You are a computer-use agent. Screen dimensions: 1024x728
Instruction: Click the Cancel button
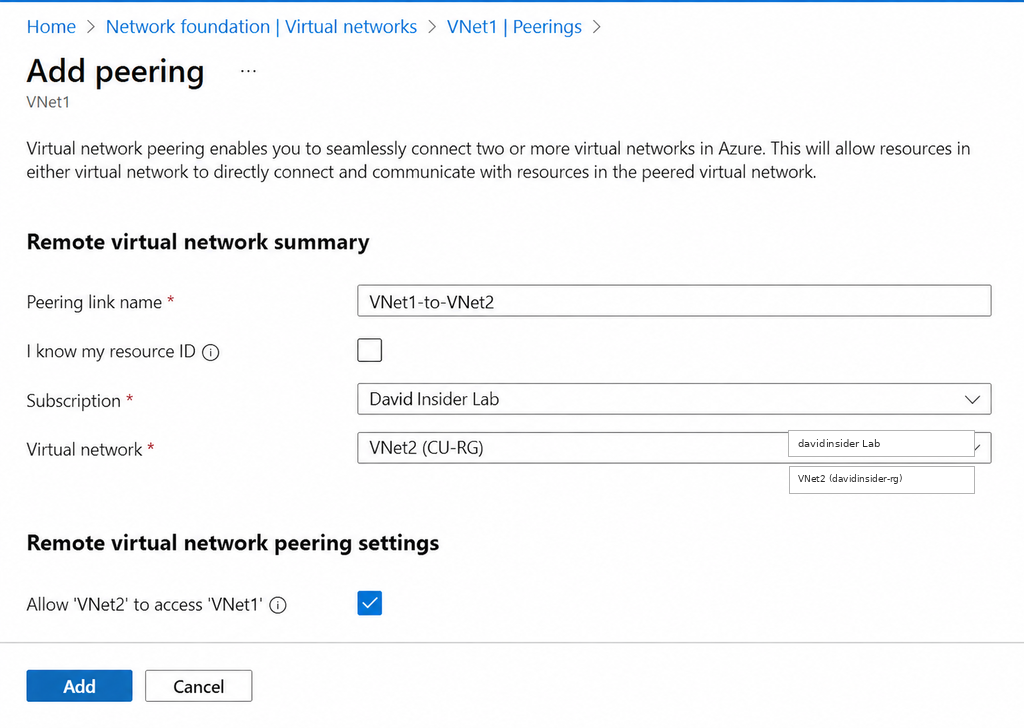(199, 686)
